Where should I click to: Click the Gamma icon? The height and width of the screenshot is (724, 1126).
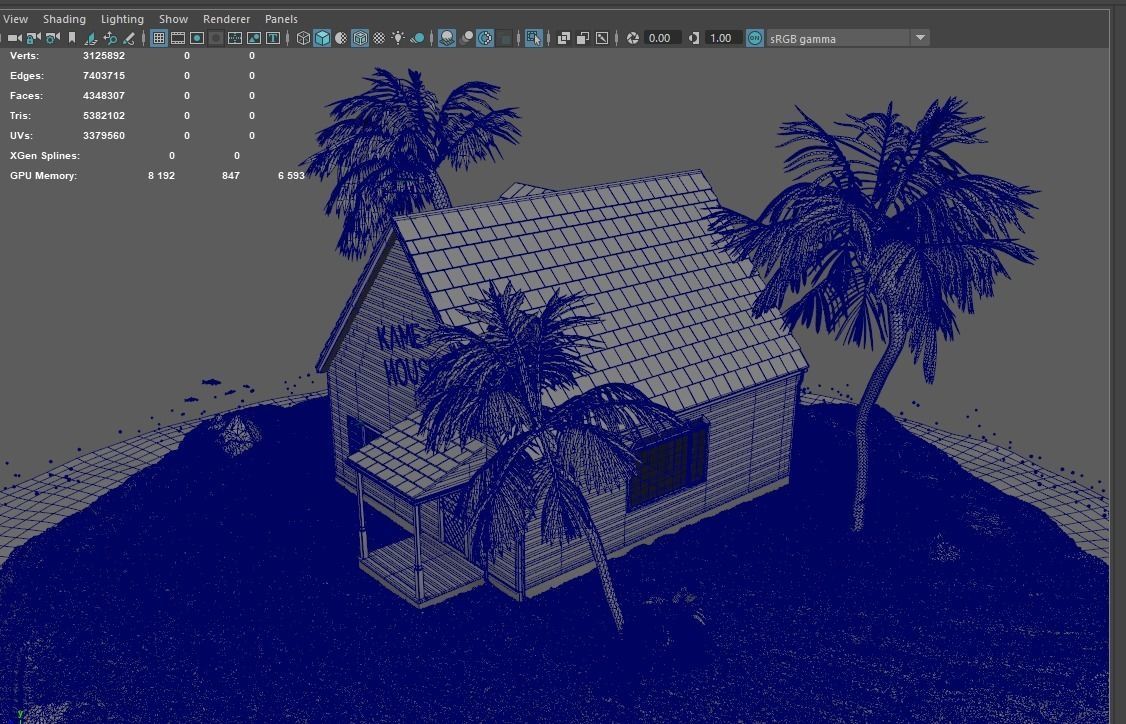click(694, 38)
